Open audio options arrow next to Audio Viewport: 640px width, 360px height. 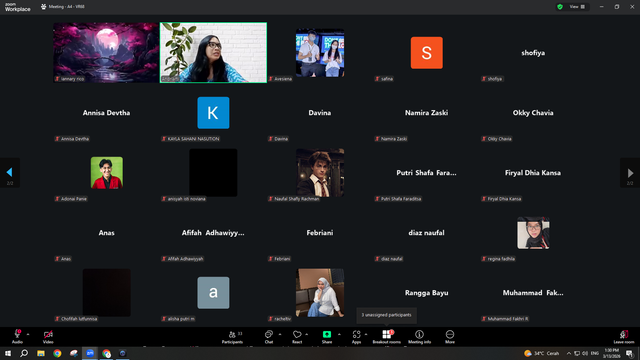28,334
